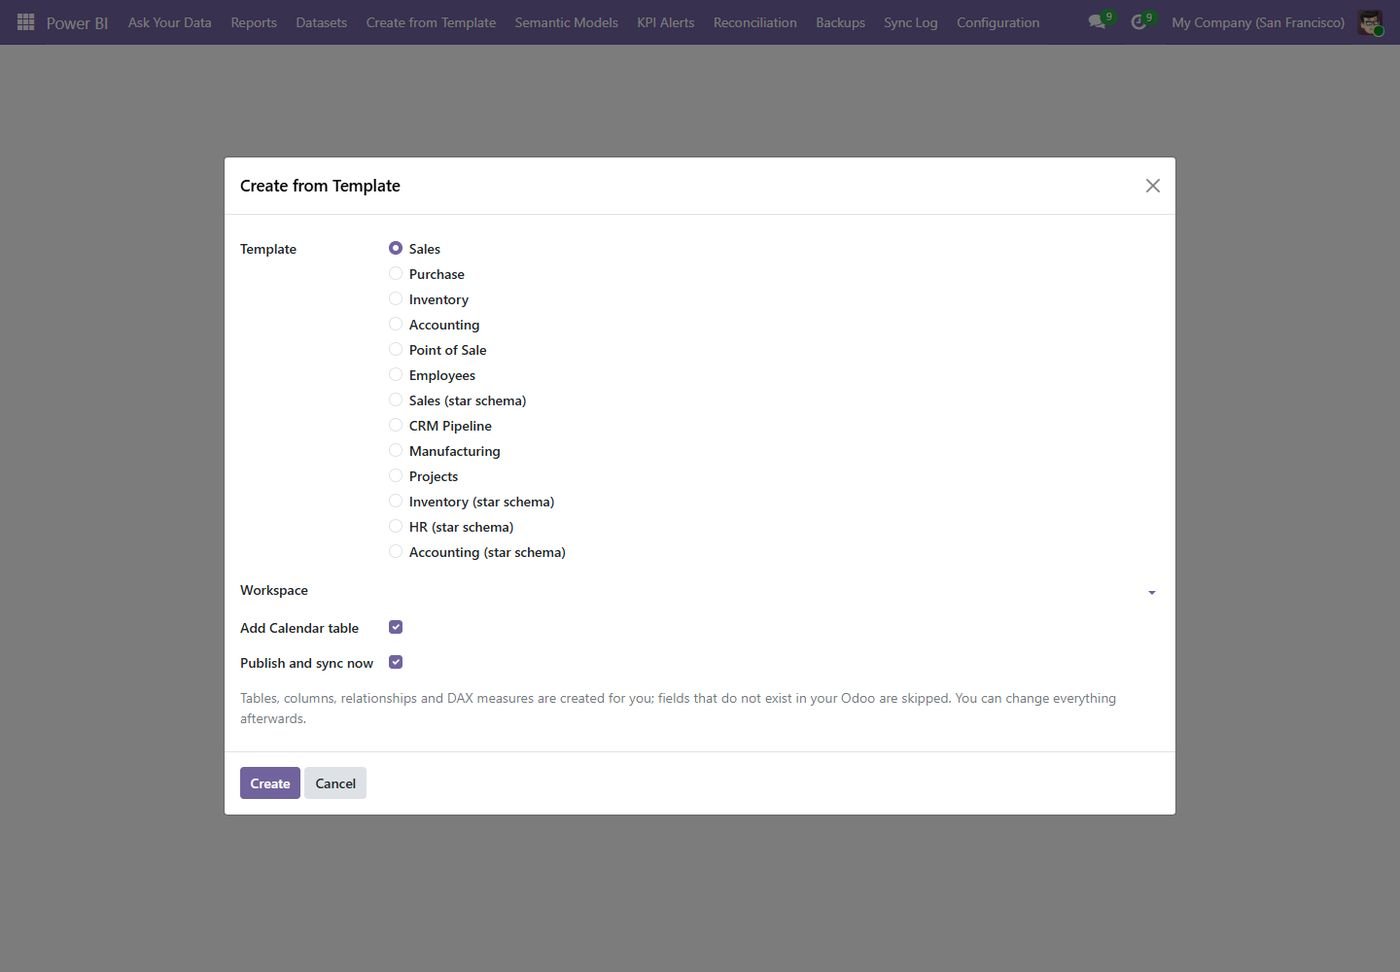The image size is (1400, 972).
Task: Select Sales (star schema) template
Action: click(x=396, y=400)
